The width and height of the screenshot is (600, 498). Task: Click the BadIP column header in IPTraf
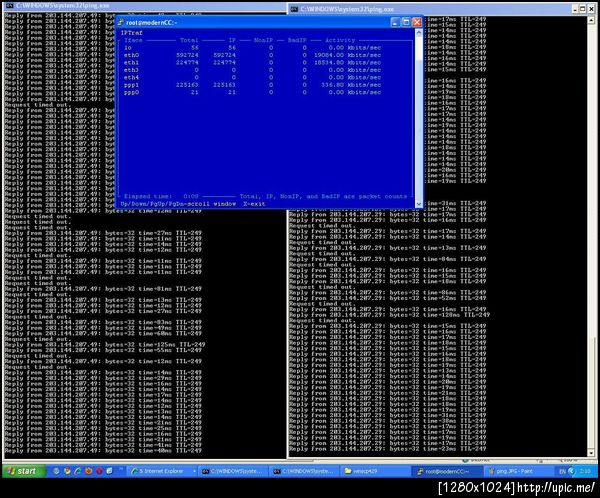click(x=297, y=40)
